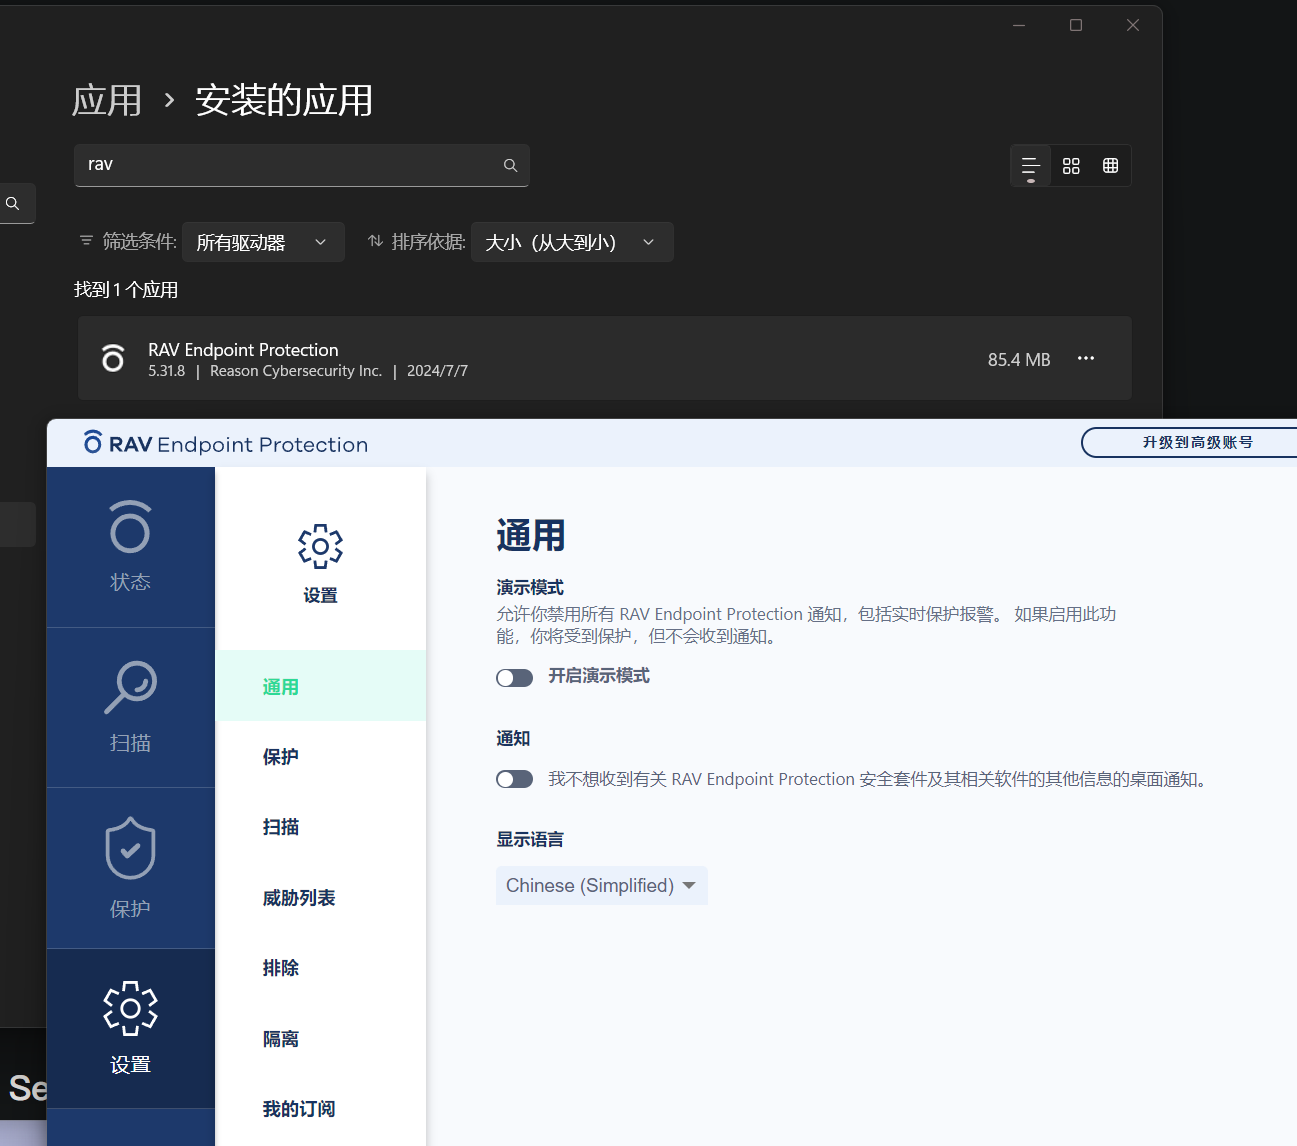The height and width of the screenshot is (1146, 1297).
Task: Toggle off desktop notifications for RAV software
Action: click(x=514, y=778)
